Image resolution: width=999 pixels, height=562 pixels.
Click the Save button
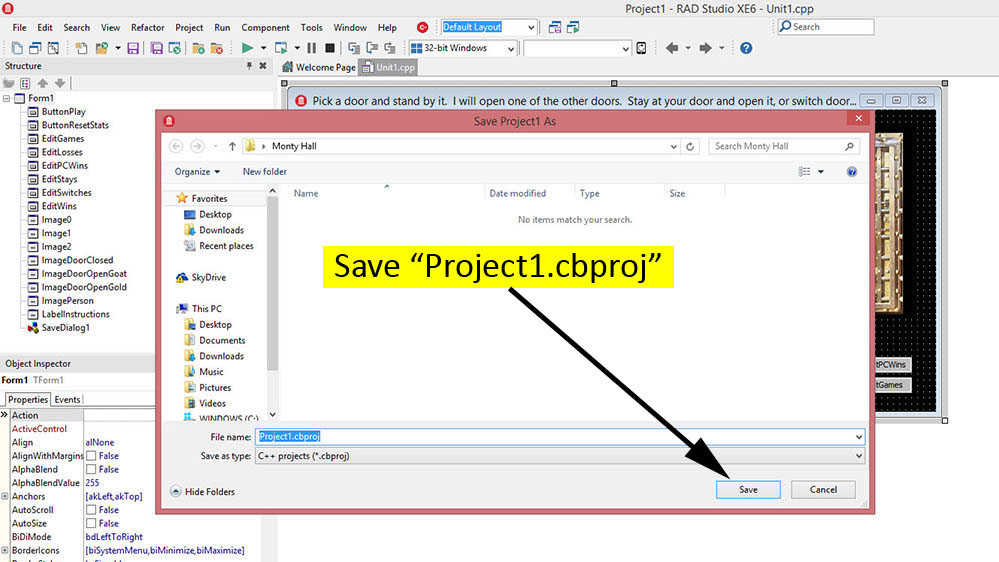click(x=748, y=489)
